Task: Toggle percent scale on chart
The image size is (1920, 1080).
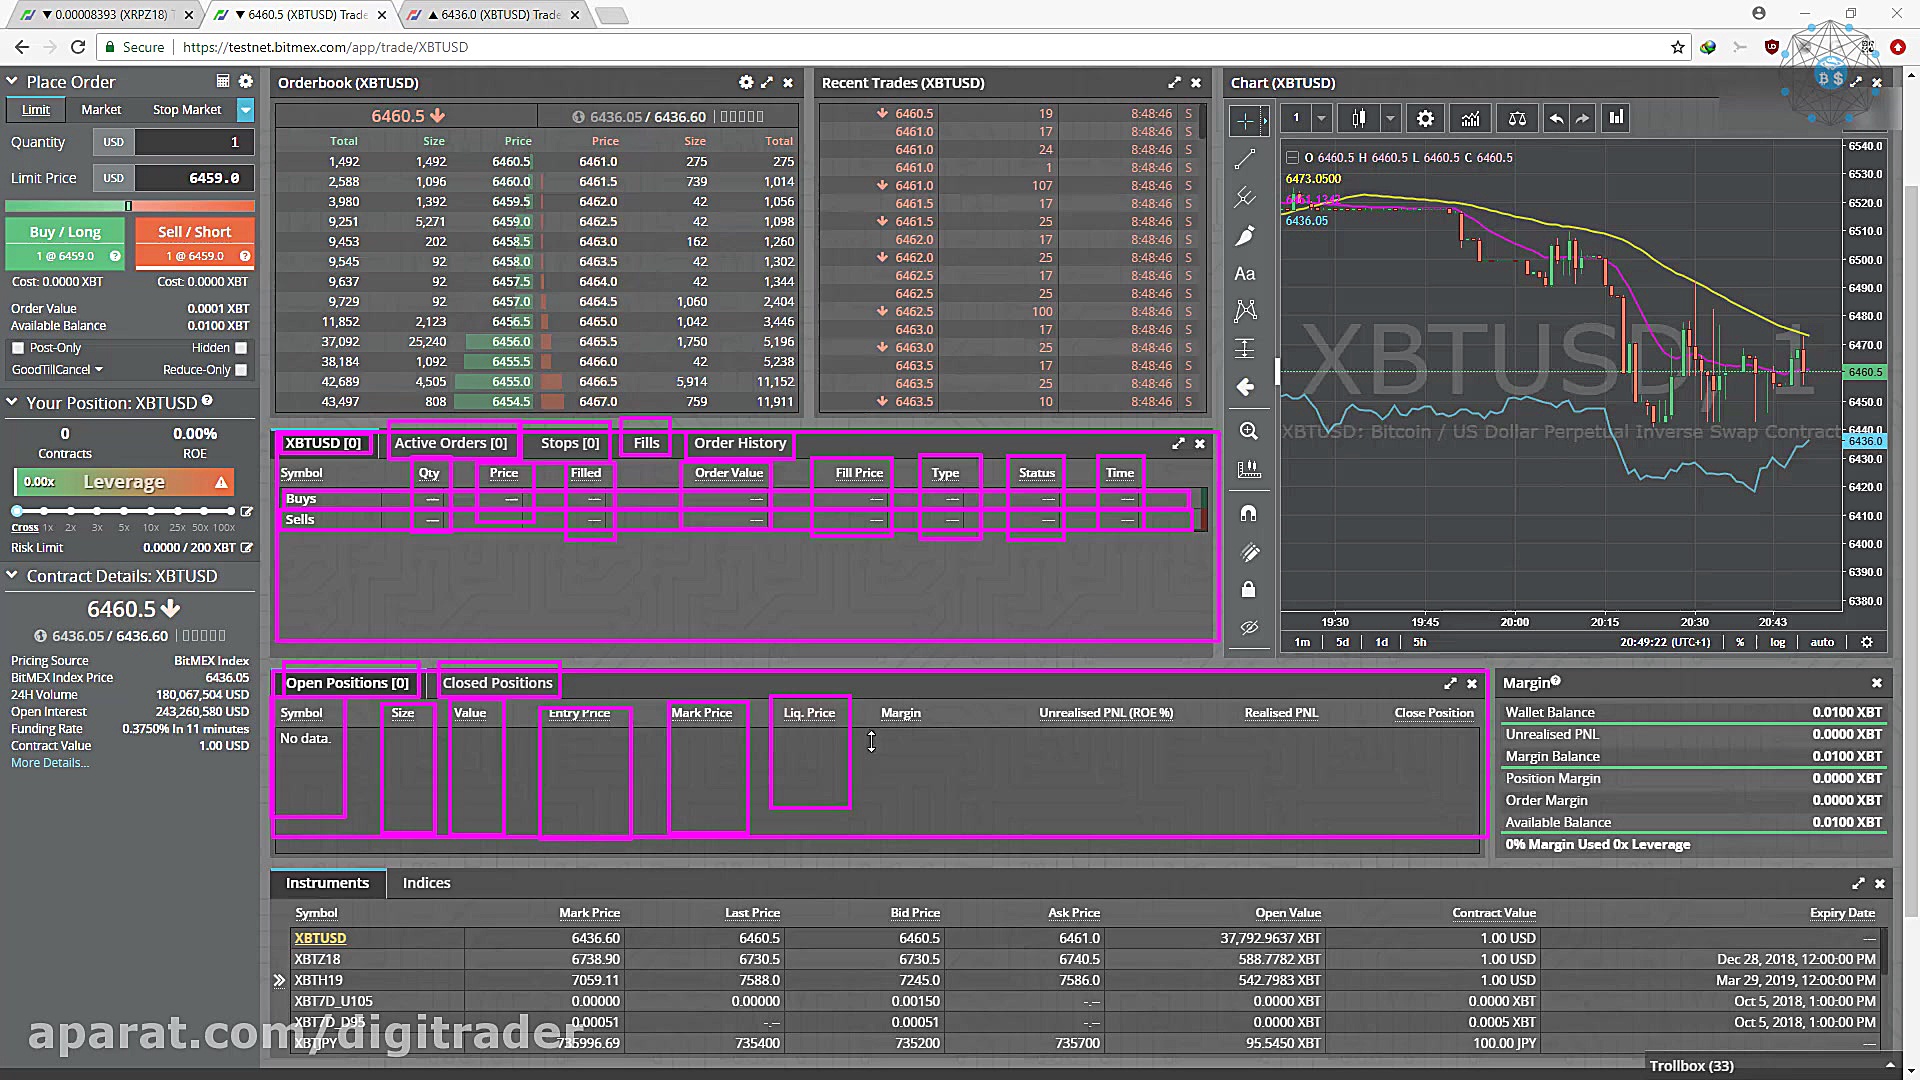Action: [x=1740, y=642]
